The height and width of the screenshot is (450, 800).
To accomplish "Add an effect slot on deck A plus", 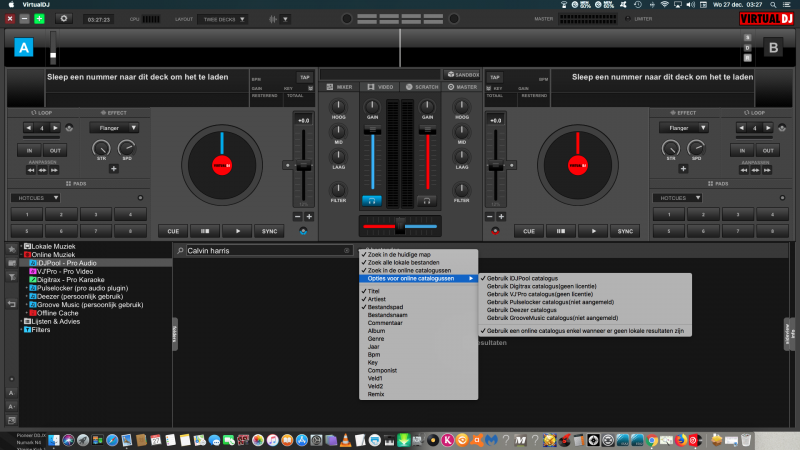I will click(114, 169).
